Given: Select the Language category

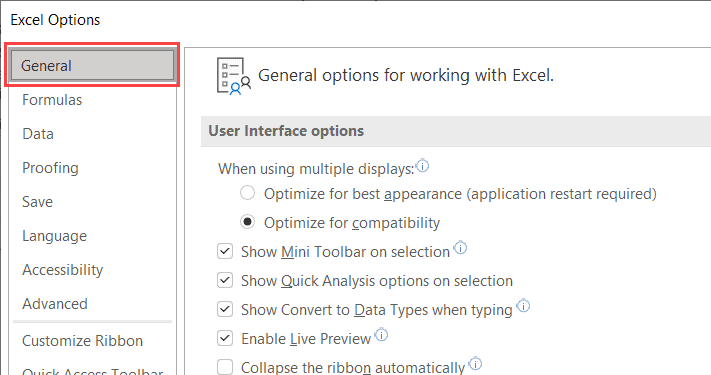Looking at the screenshot, I should coord(54,236).
